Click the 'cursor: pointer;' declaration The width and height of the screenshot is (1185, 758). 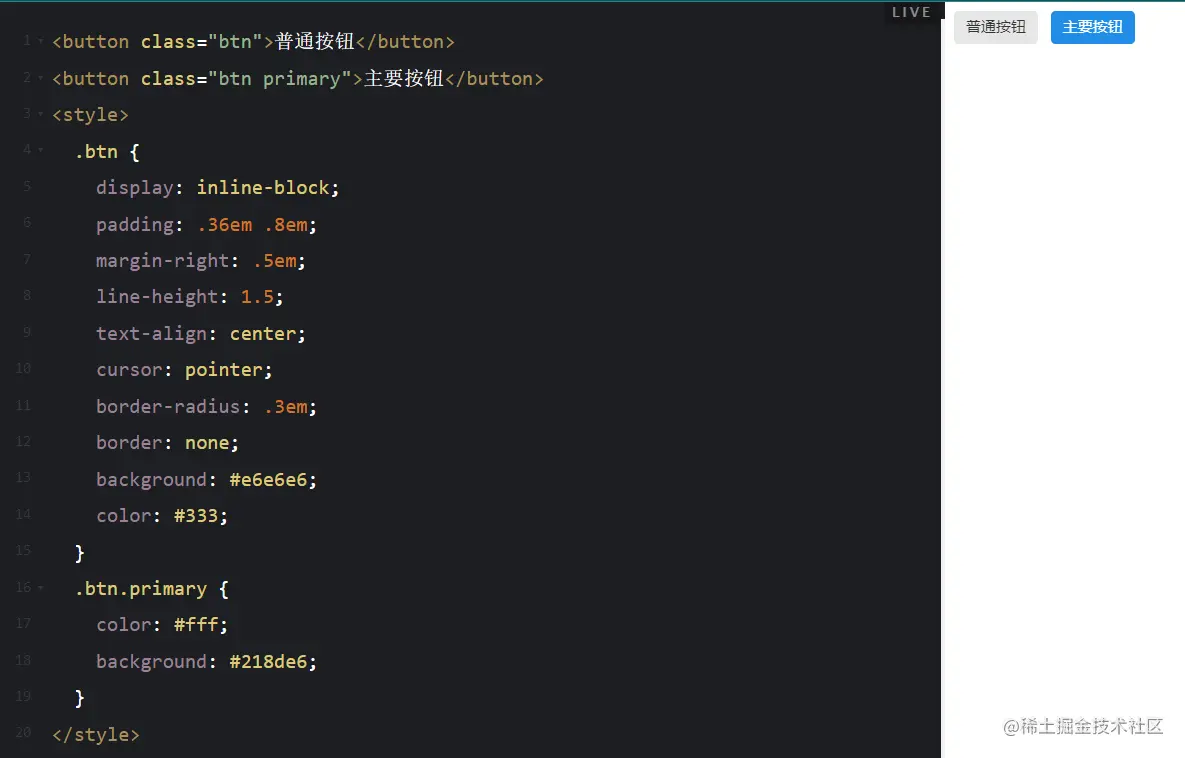(x=184, y=370)
